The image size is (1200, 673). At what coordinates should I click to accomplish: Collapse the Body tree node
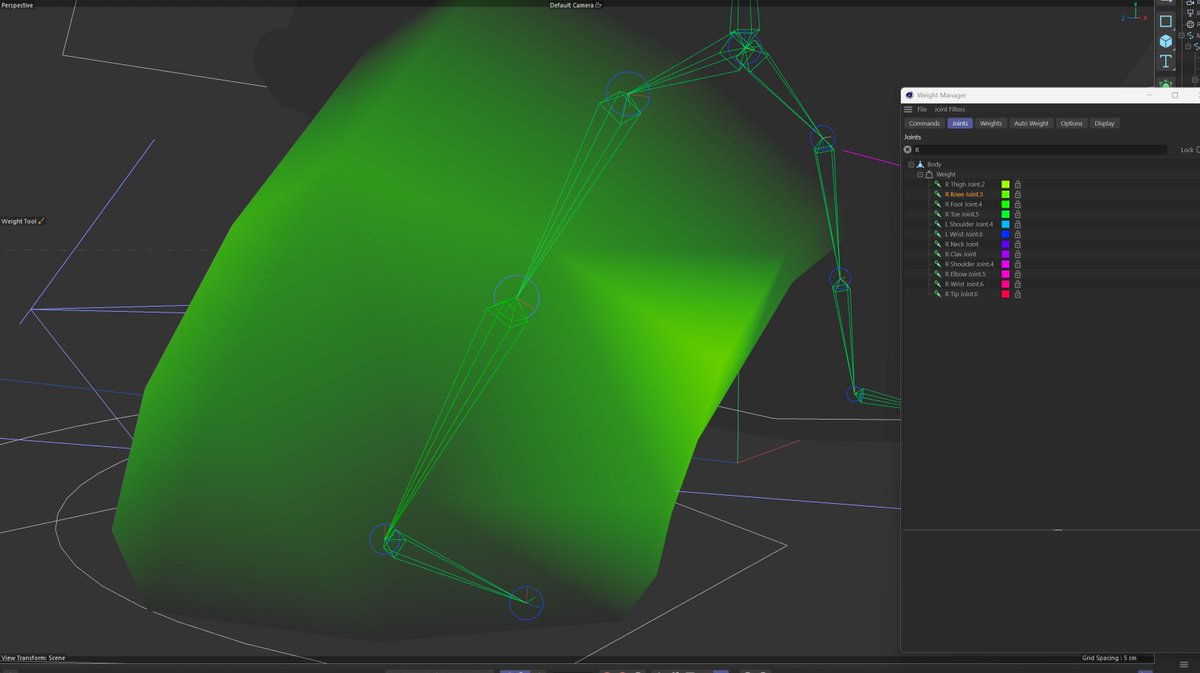click(911, 164)
